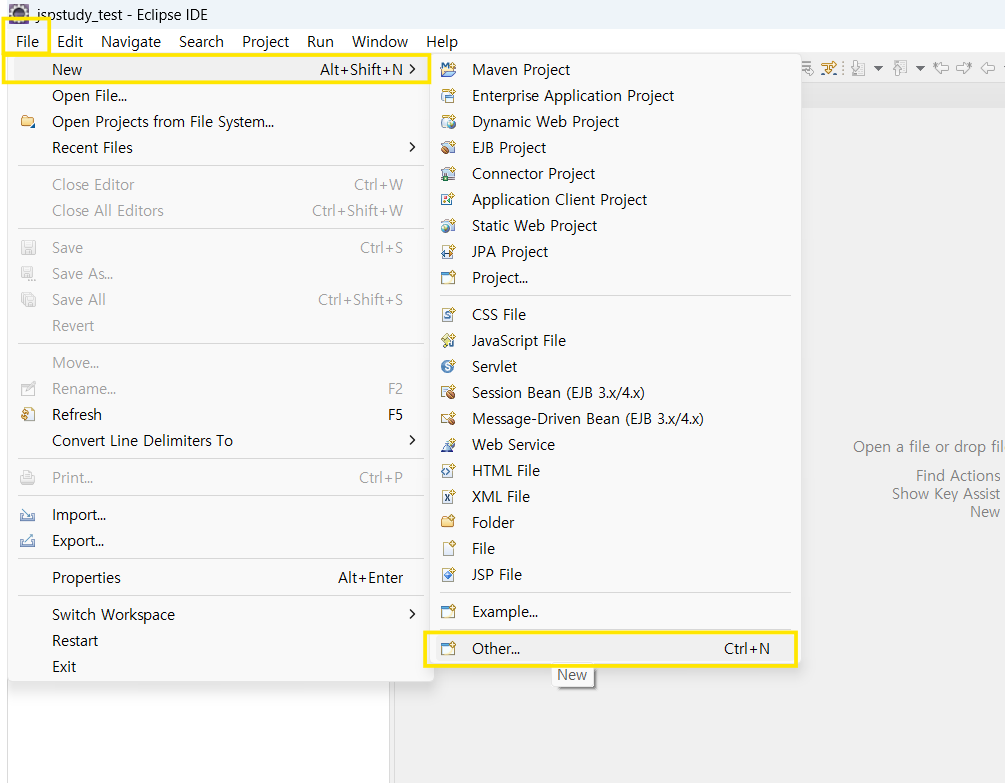Viewport: 1005px width, 783px height.
Task: Open the Window menu
Action: [379, 42]
